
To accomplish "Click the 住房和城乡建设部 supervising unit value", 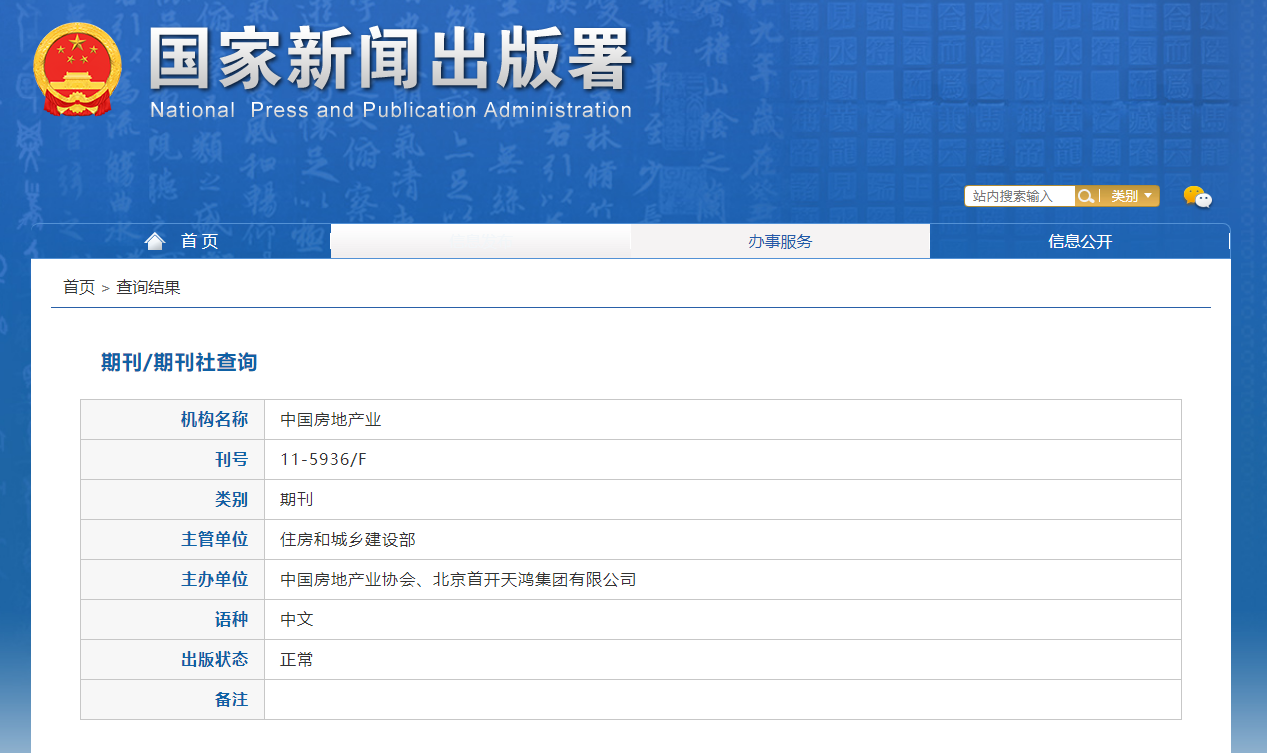I will (347, 540).
